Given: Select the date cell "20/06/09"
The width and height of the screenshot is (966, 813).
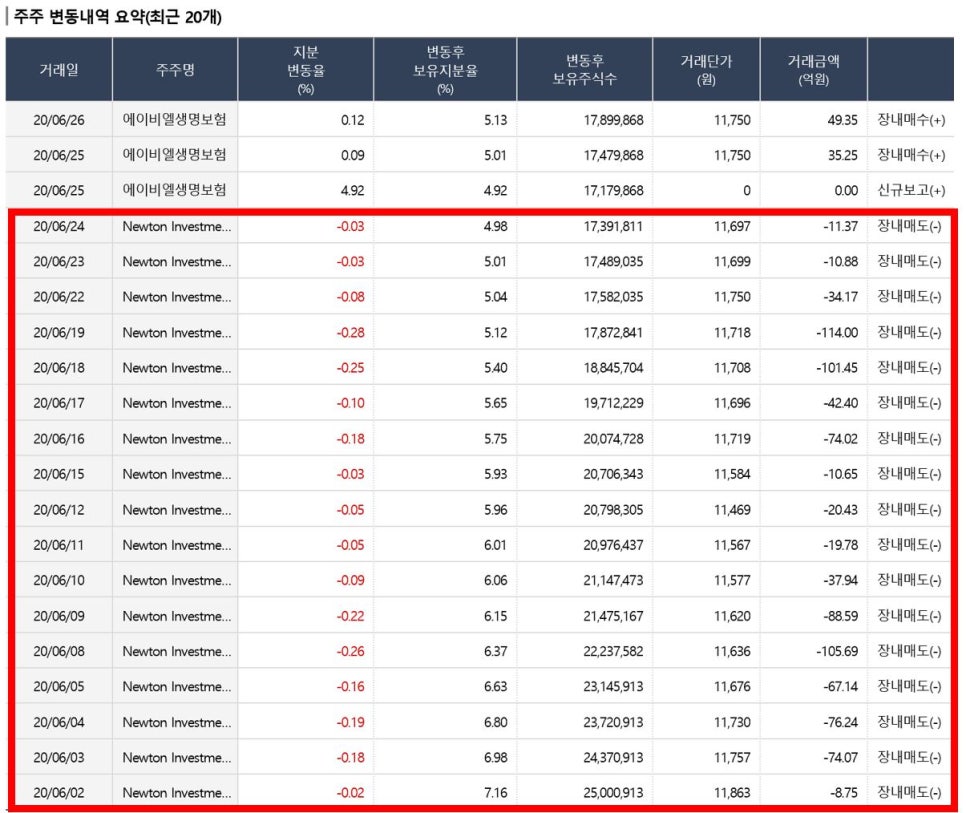Looking at the screenshot, I should click(x=59, y=616).
